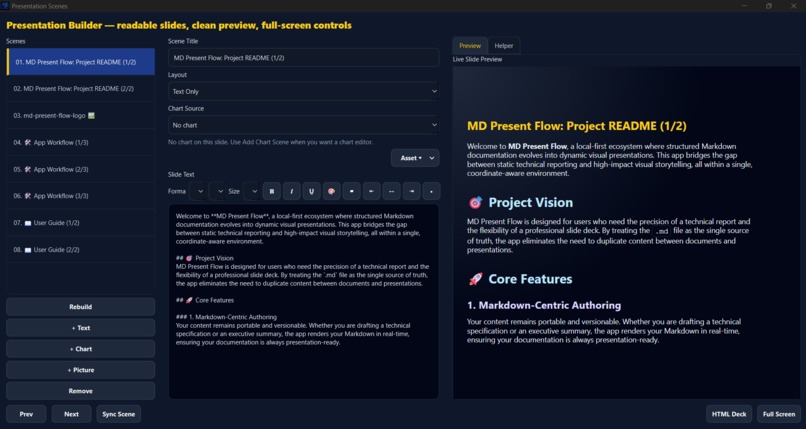The height and width of the screenshot is (429, 806).
Task: Add a picture scene with + Picture
Action: click(x=81, y=370)
